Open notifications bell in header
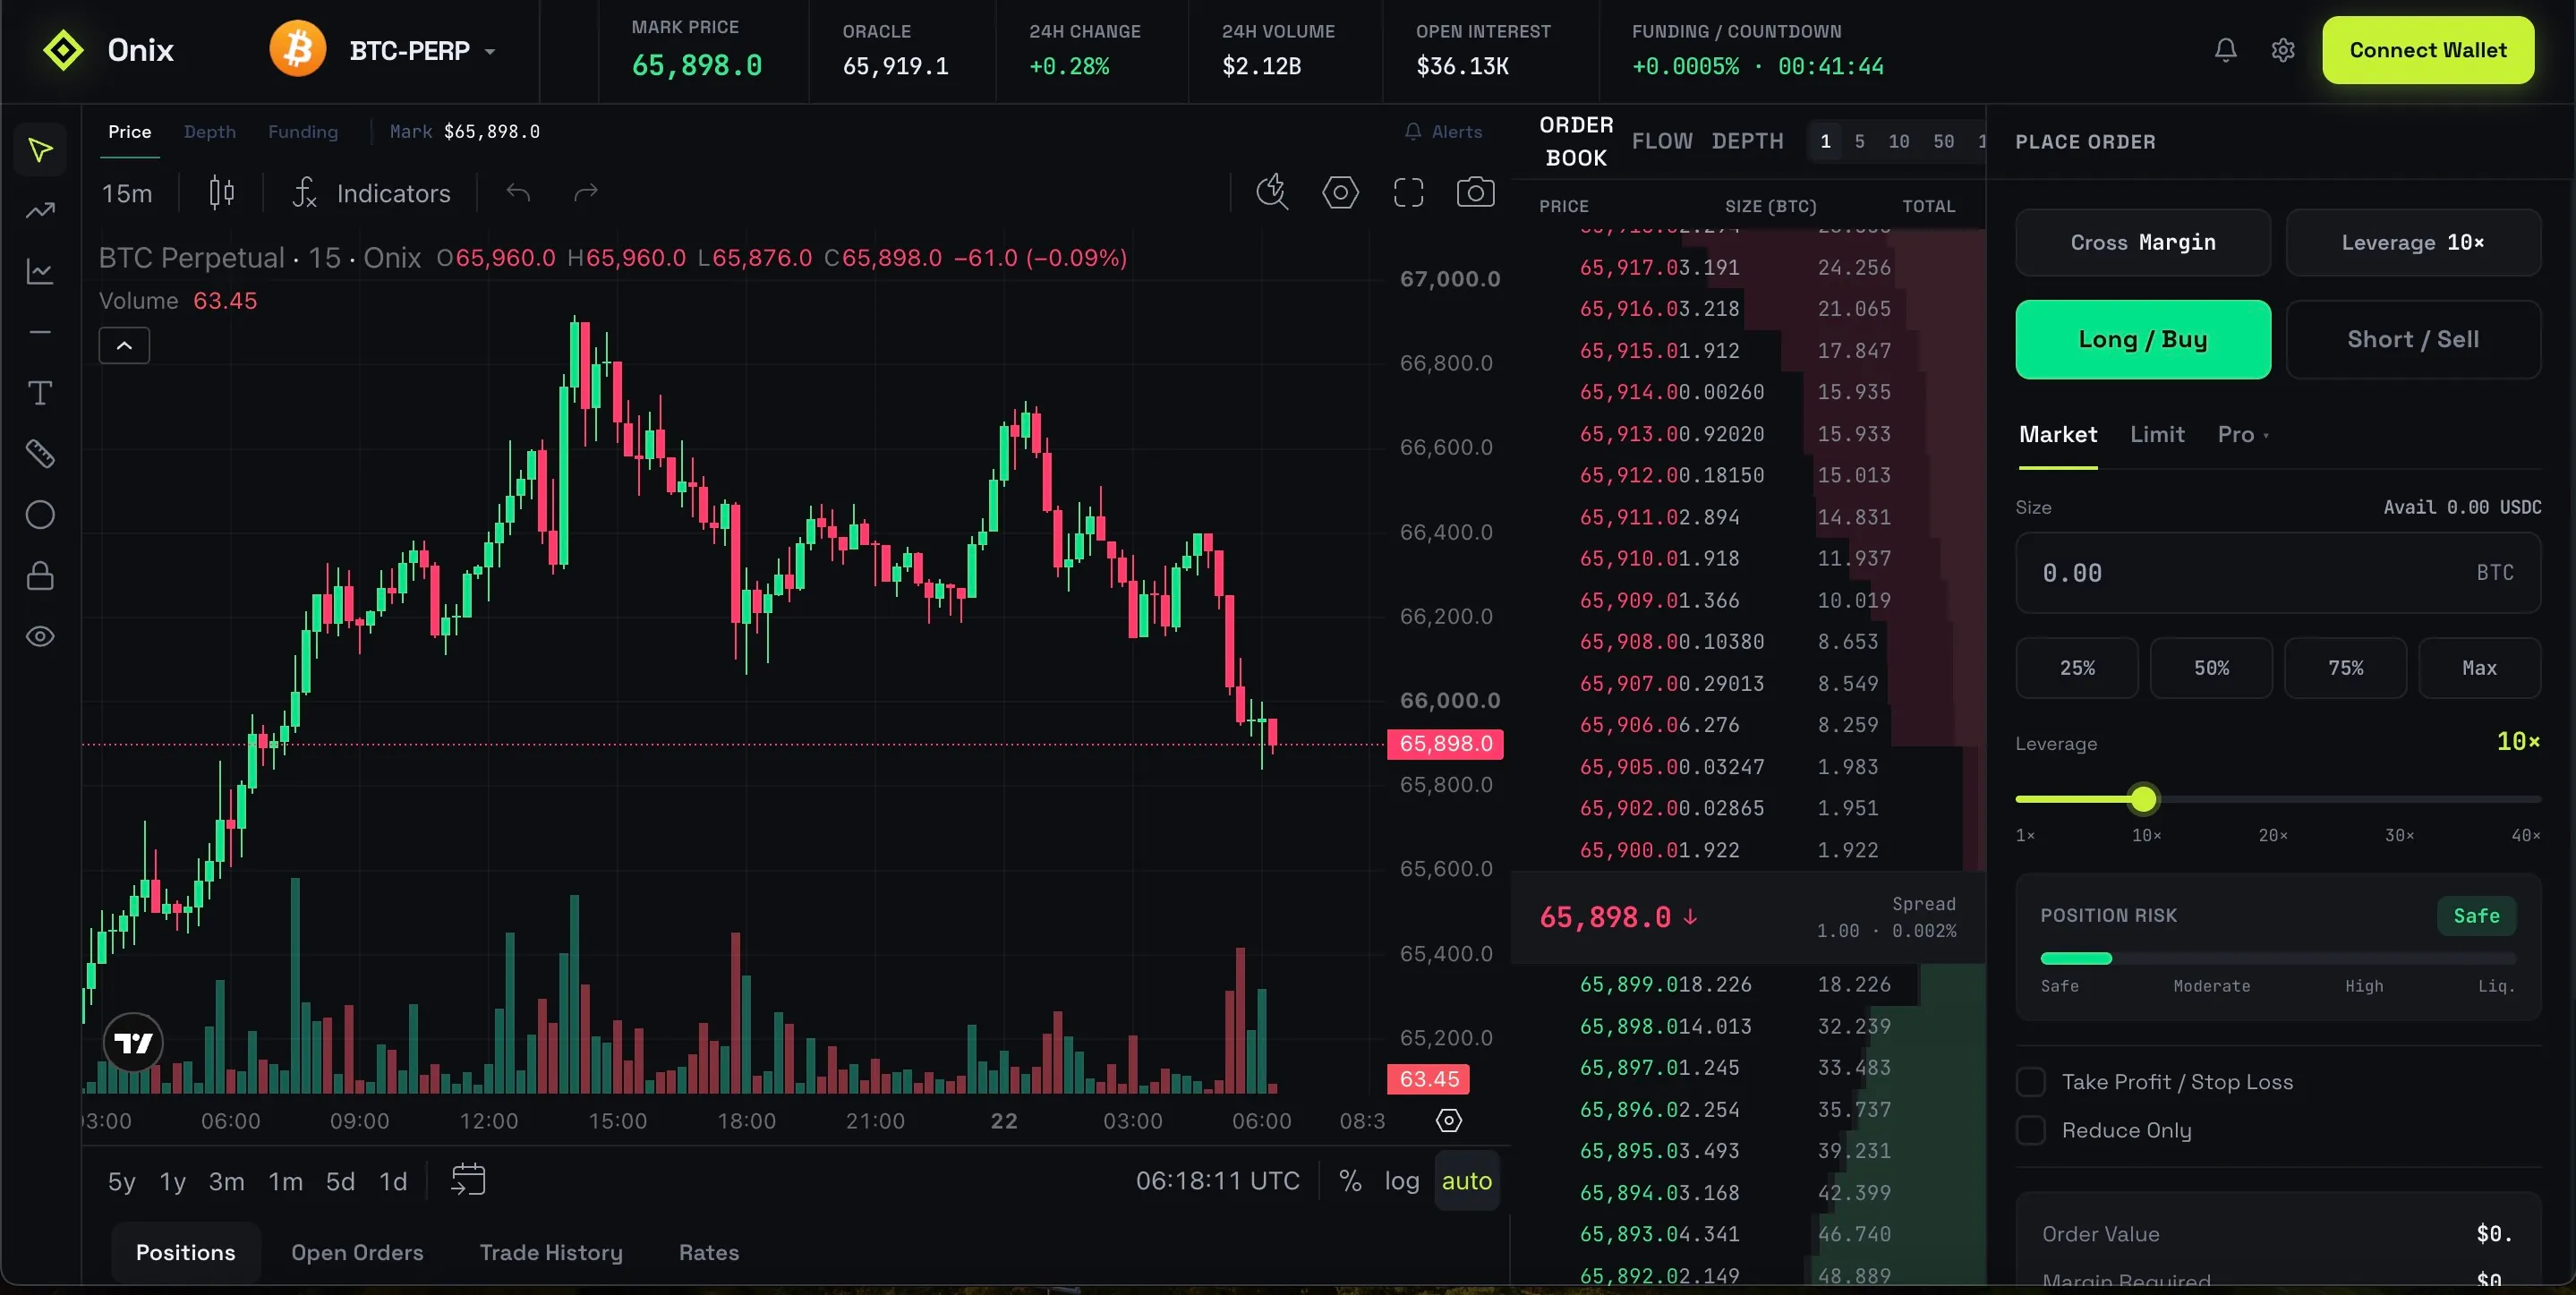Screen dimensions: 2576x1295 (2225, 50)
